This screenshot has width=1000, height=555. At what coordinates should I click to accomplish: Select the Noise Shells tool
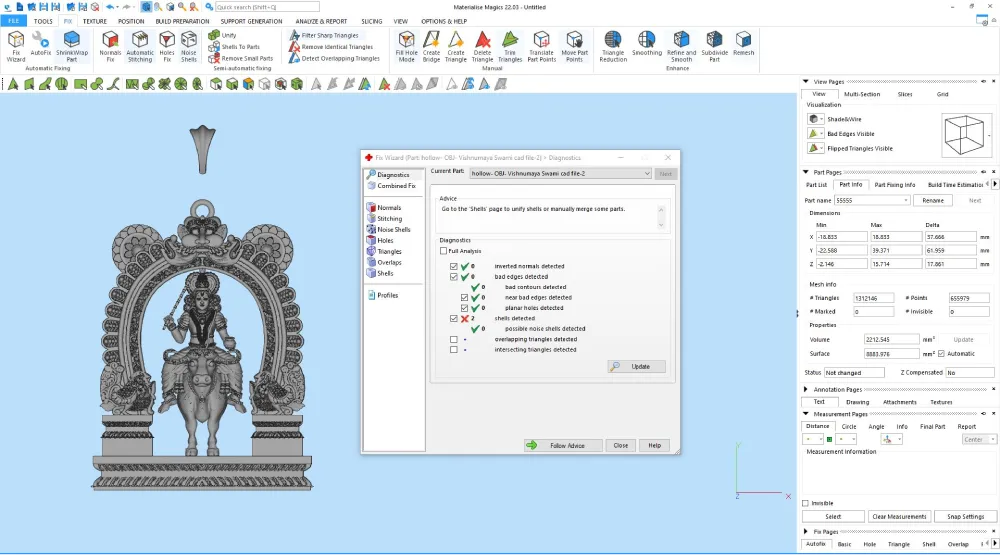189,47
